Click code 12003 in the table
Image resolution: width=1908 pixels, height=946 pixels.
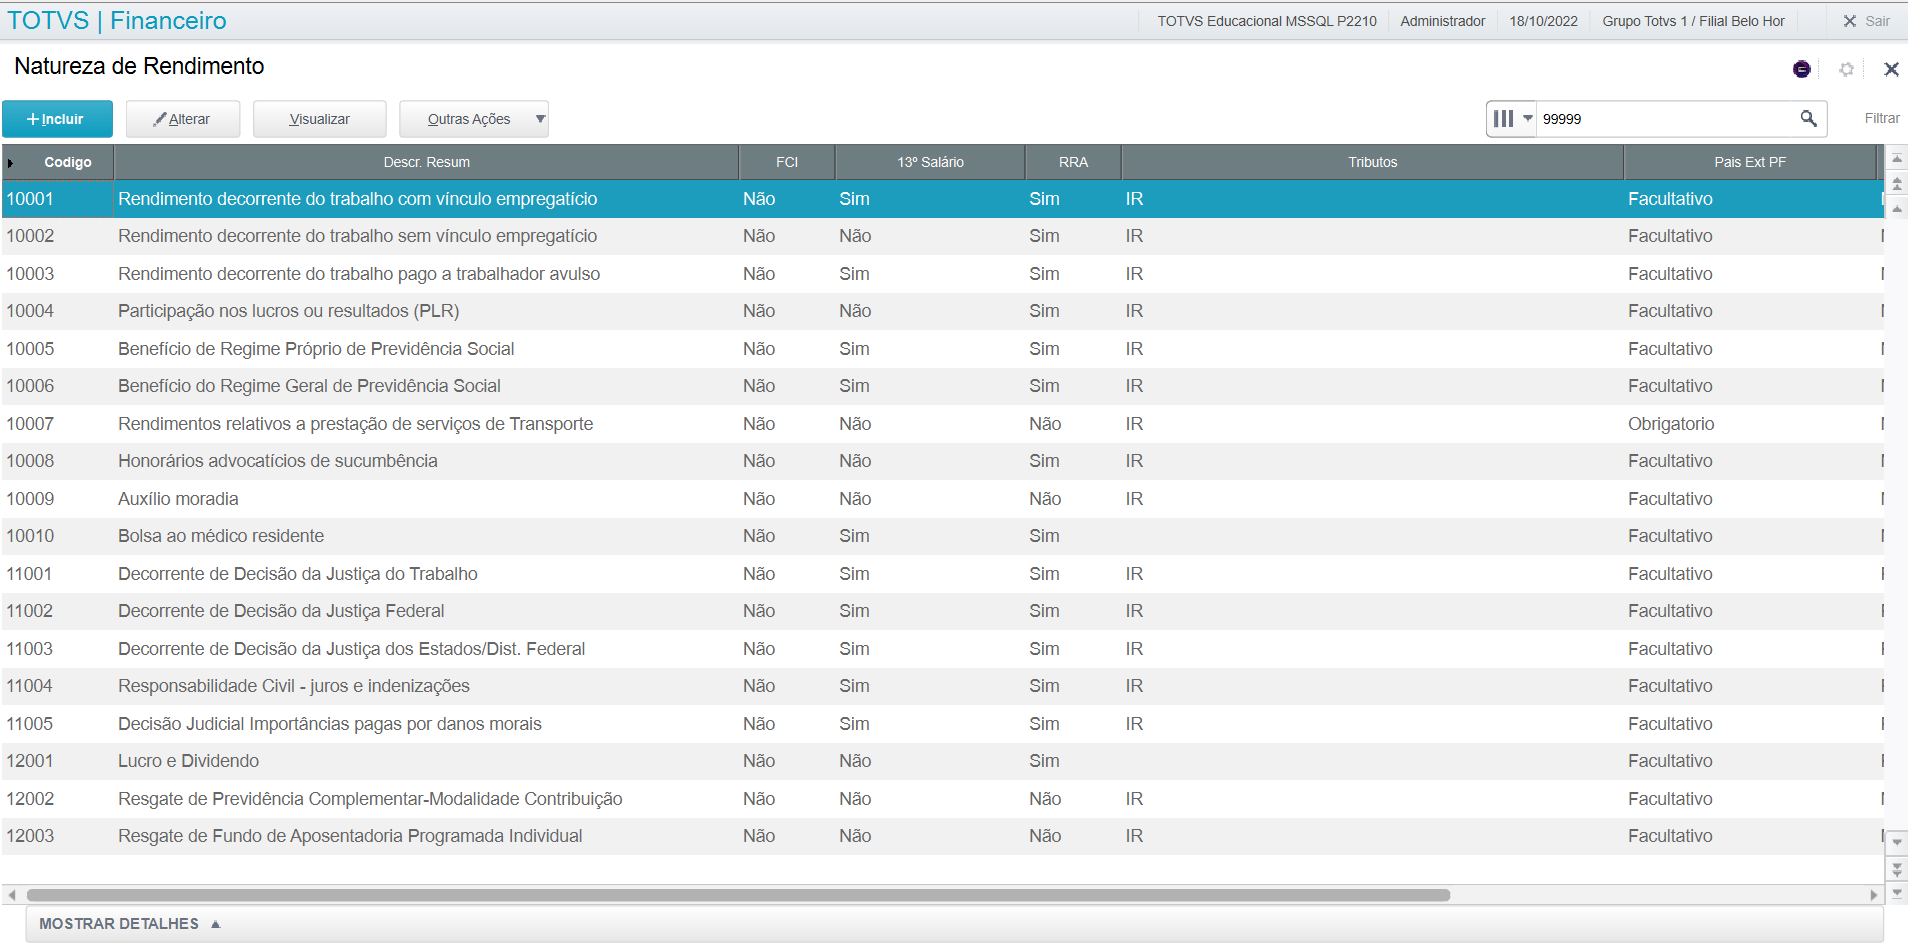coord(30,836)
